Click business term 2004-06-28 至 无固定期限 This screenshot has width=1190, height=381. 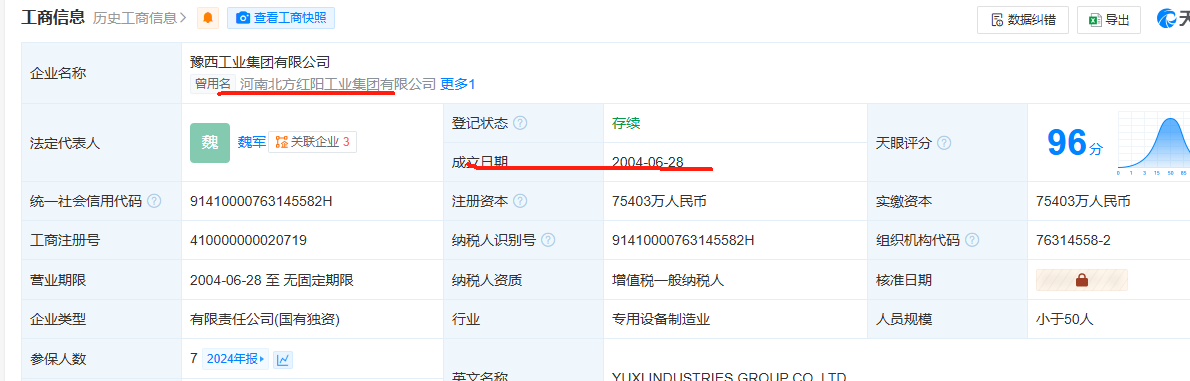click(x=272, y=280)
